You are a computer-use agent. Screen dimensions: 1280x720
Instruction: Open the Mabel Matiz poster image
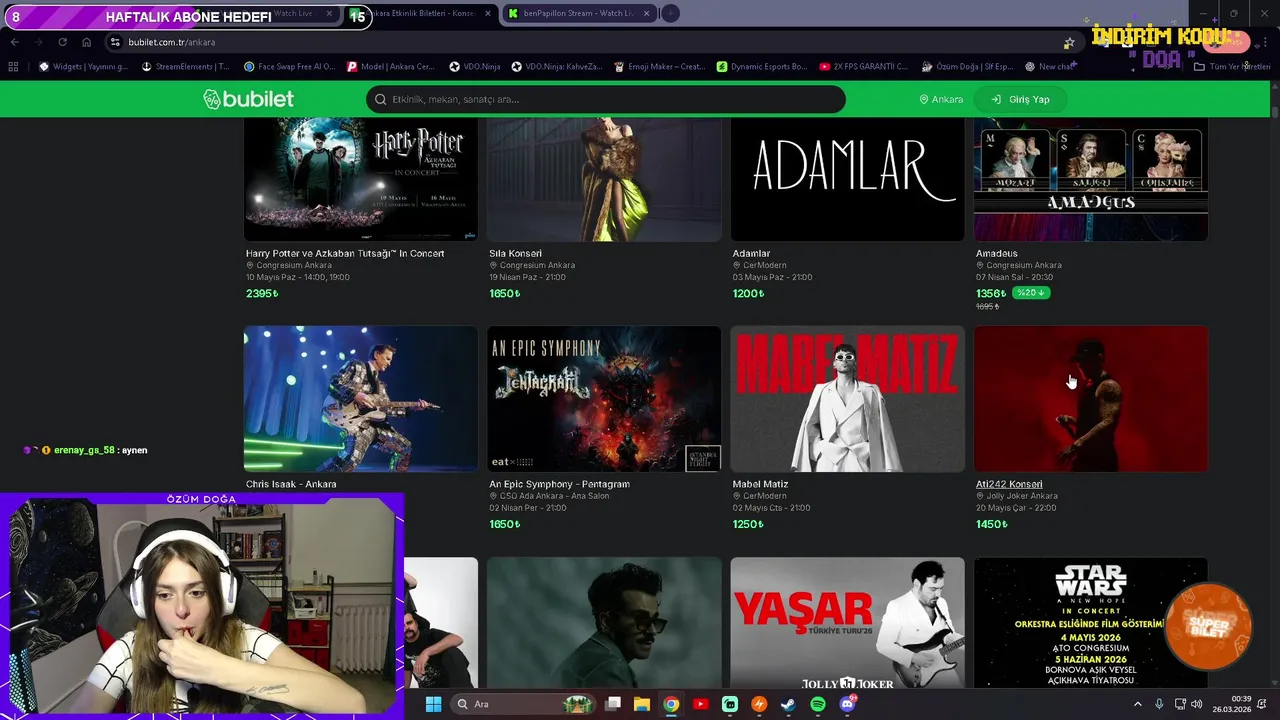847,399
